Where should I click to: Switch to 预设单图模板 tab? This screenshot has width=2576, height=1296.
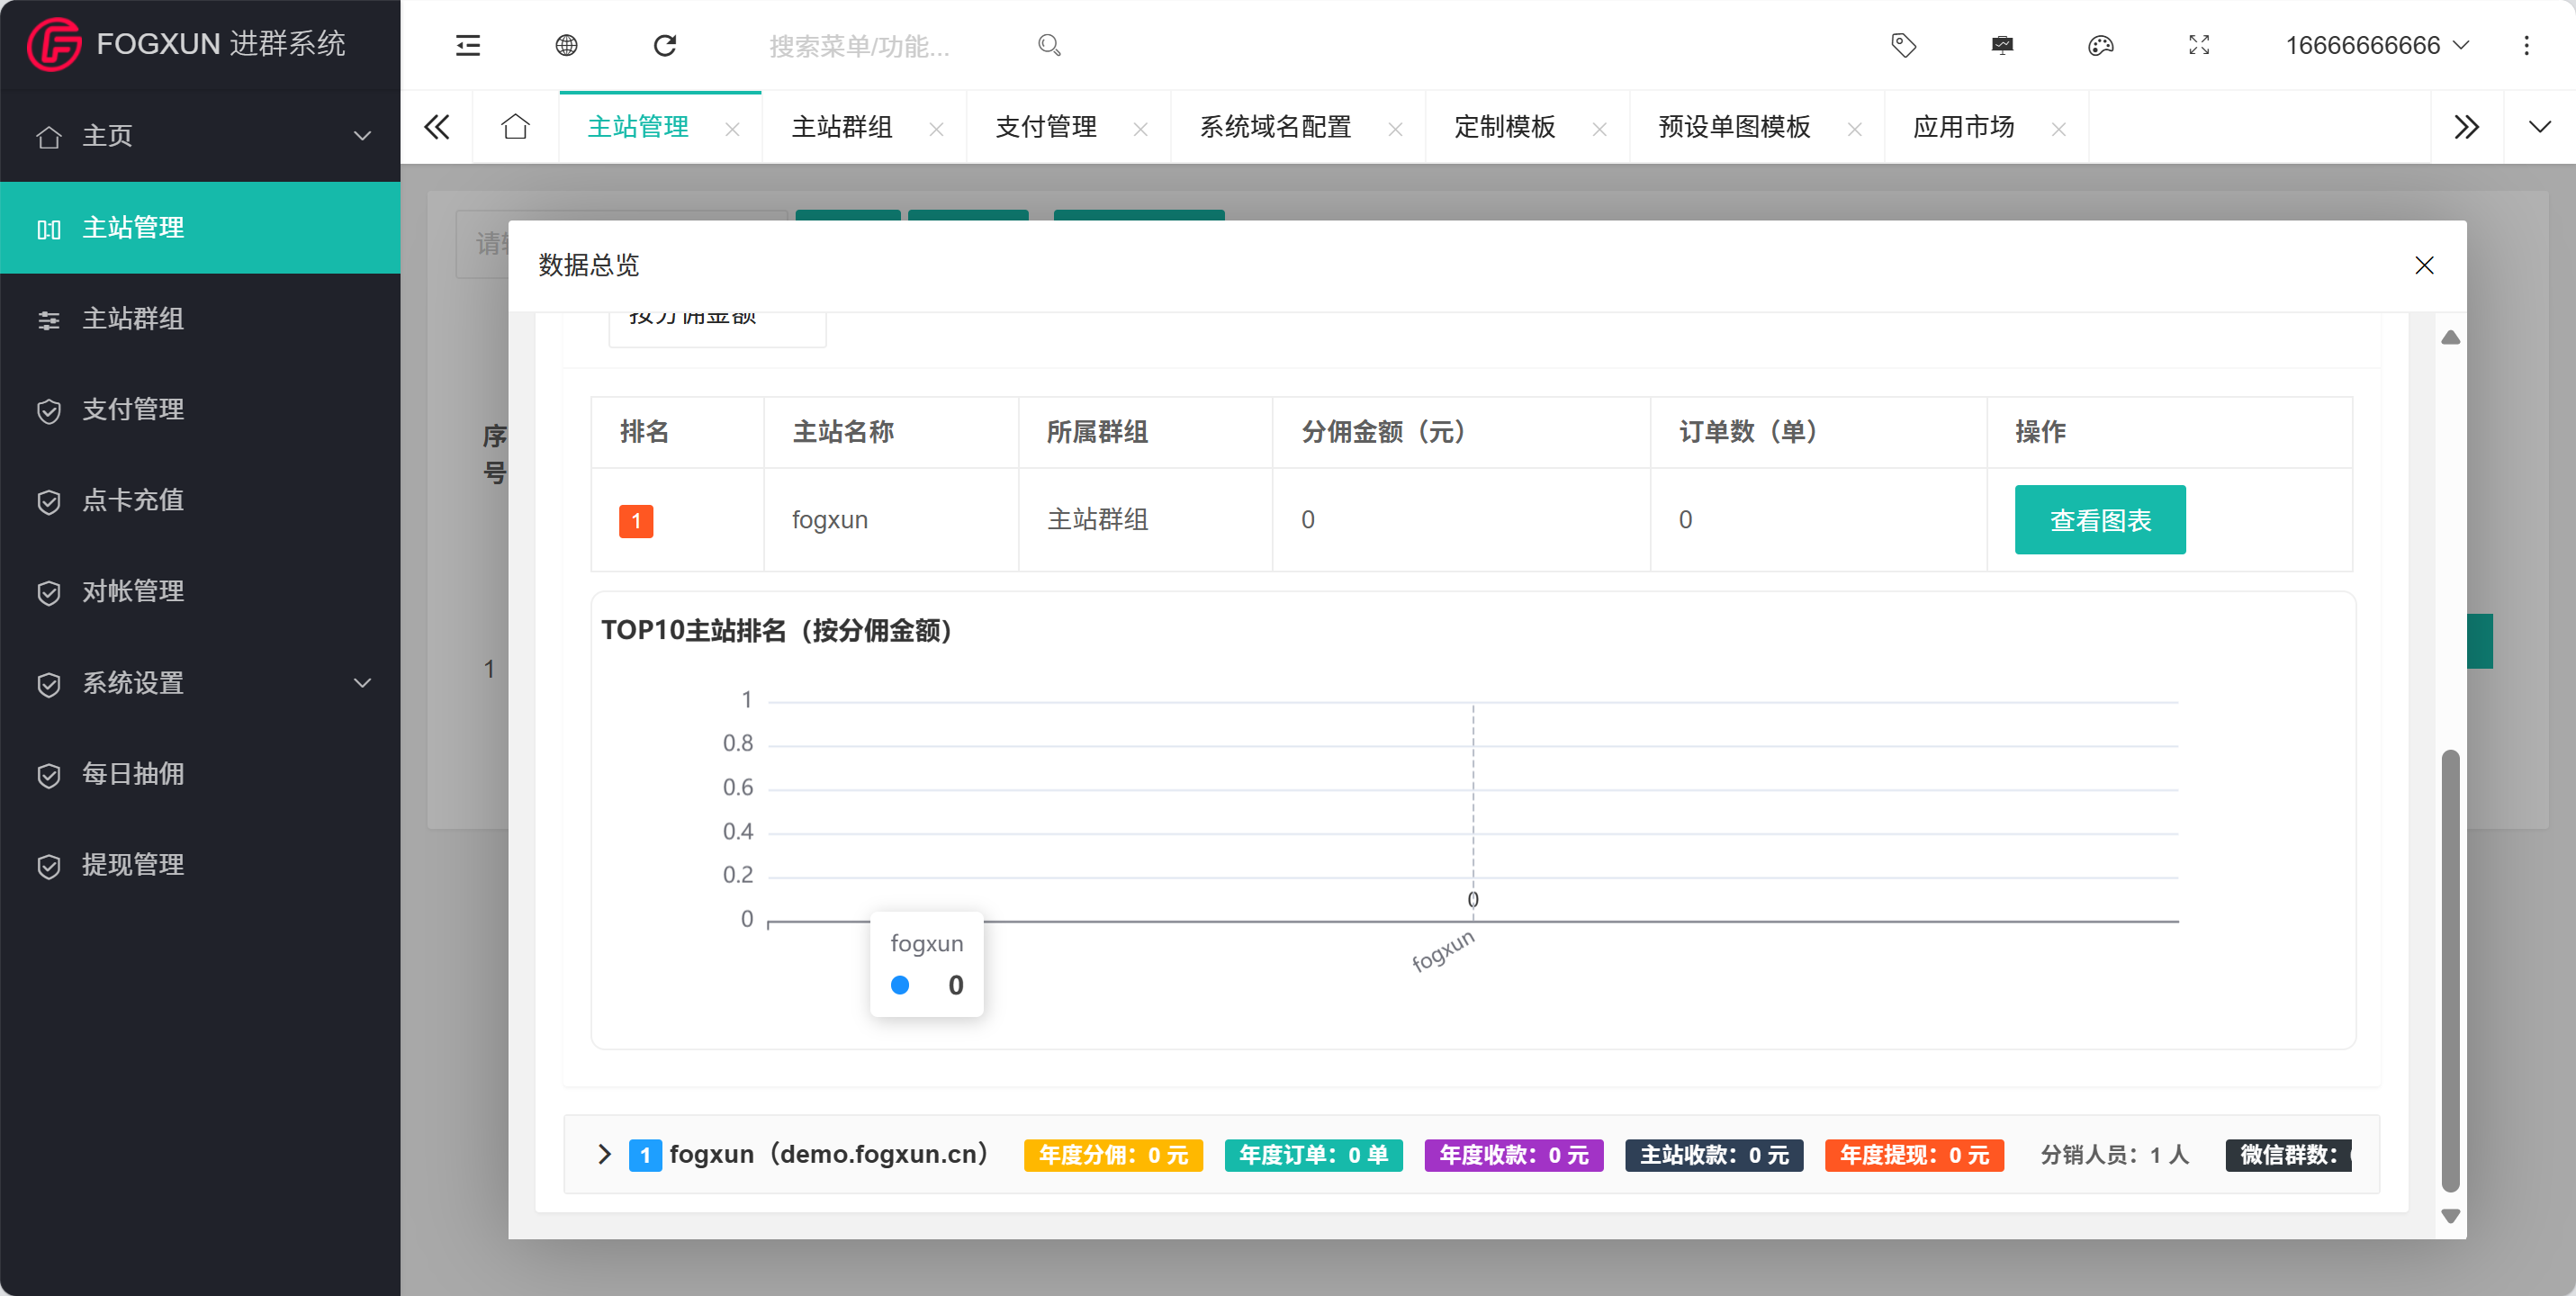click(x=1734, y=127)
